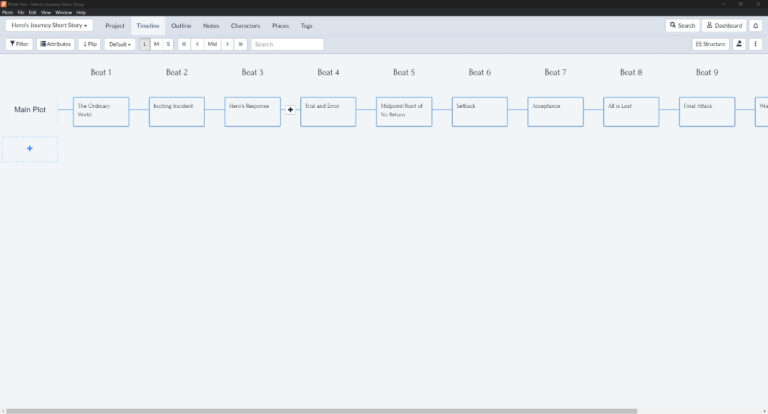This screenshot has width=768, height=414.
Task: Click the timeline Search input field
Action: (x=288, y=44)
